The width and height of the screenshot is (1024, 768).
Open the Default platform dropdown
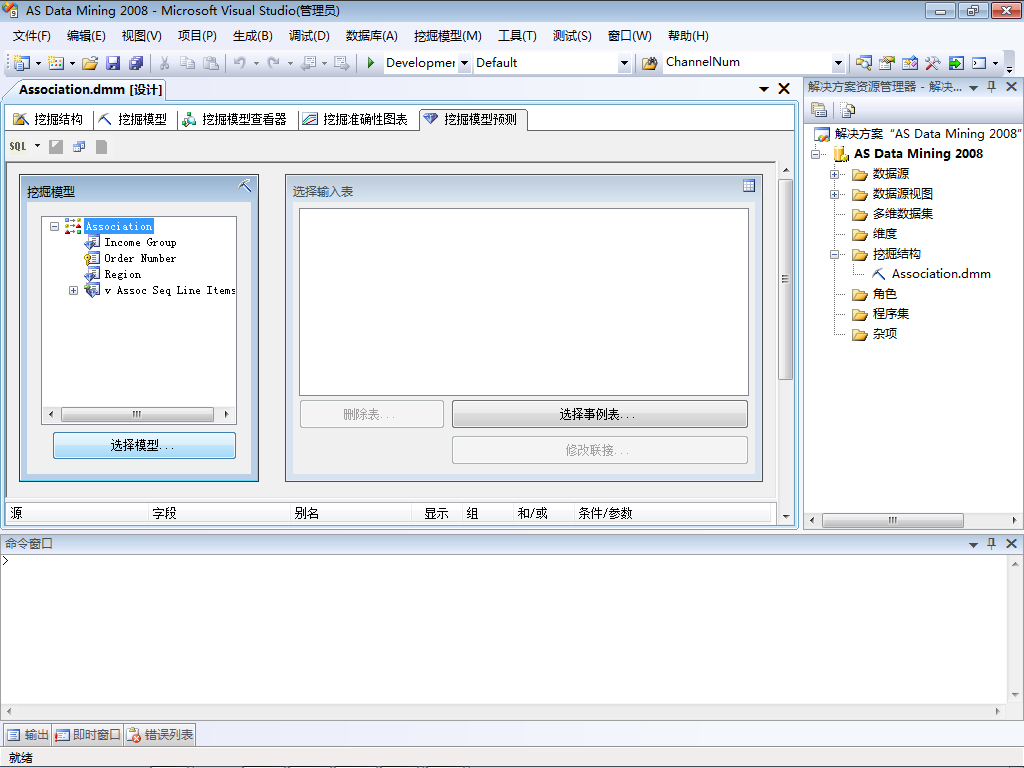624,63
